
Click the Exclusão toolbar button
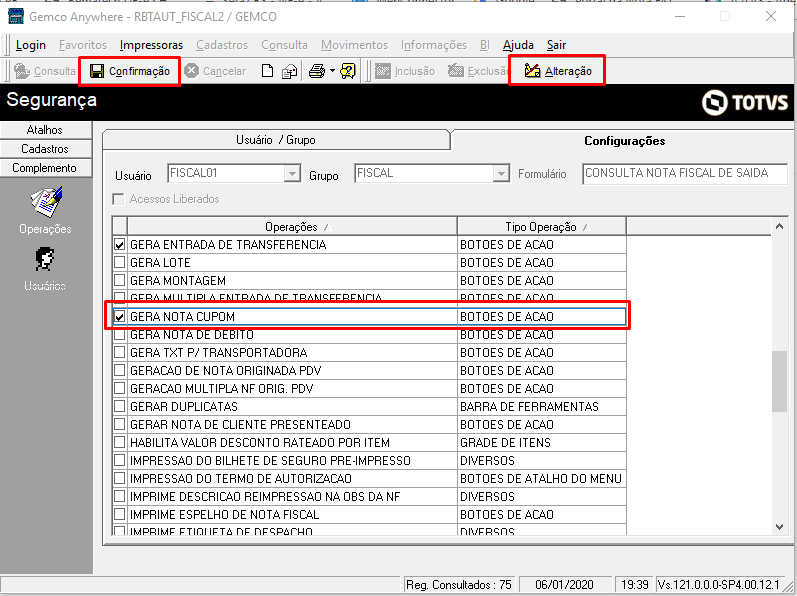click(x=478, y=71)
